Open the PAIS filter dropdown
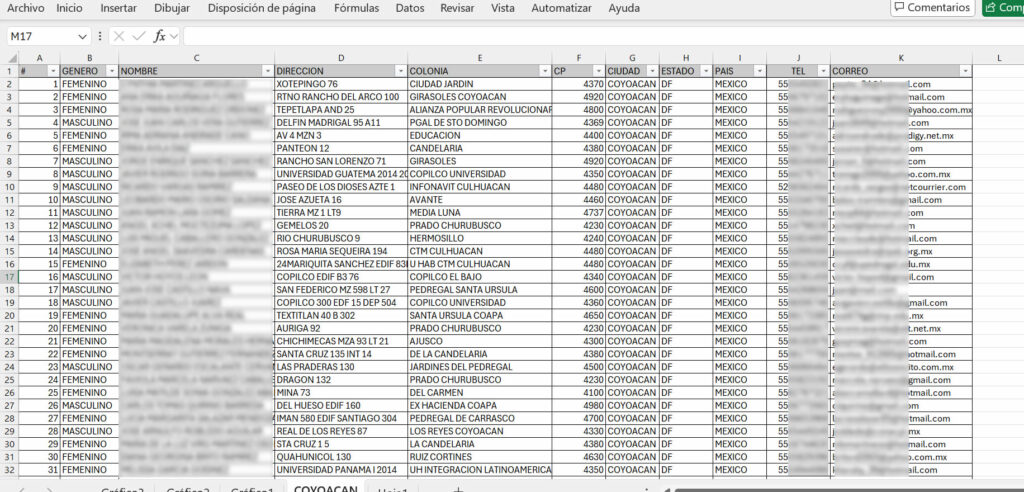The width and height of the screenshot is (1024, 492). pyautogui.click(x=760, y=71)
